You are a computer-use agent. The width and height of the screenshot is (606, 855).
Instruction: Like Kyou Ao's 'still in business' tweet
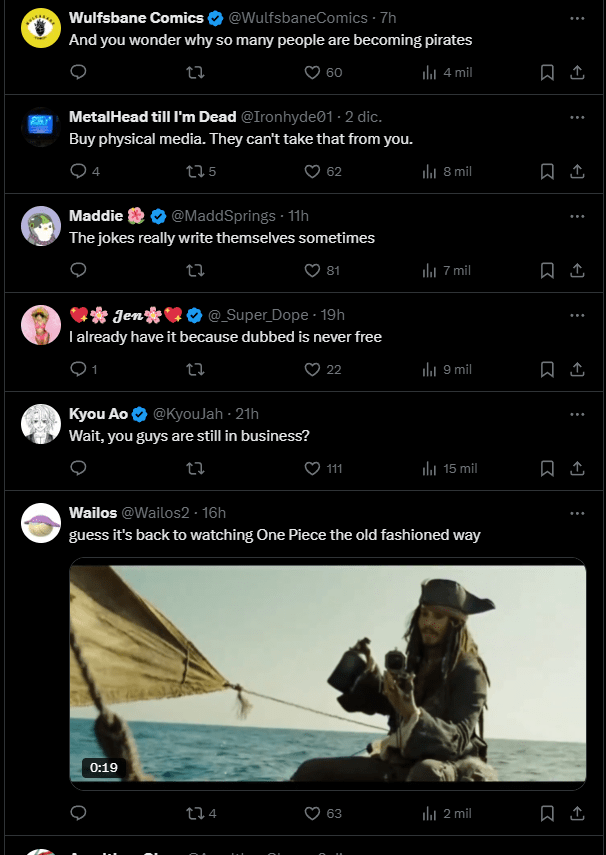pyautogui.click(x=312, y=468)
